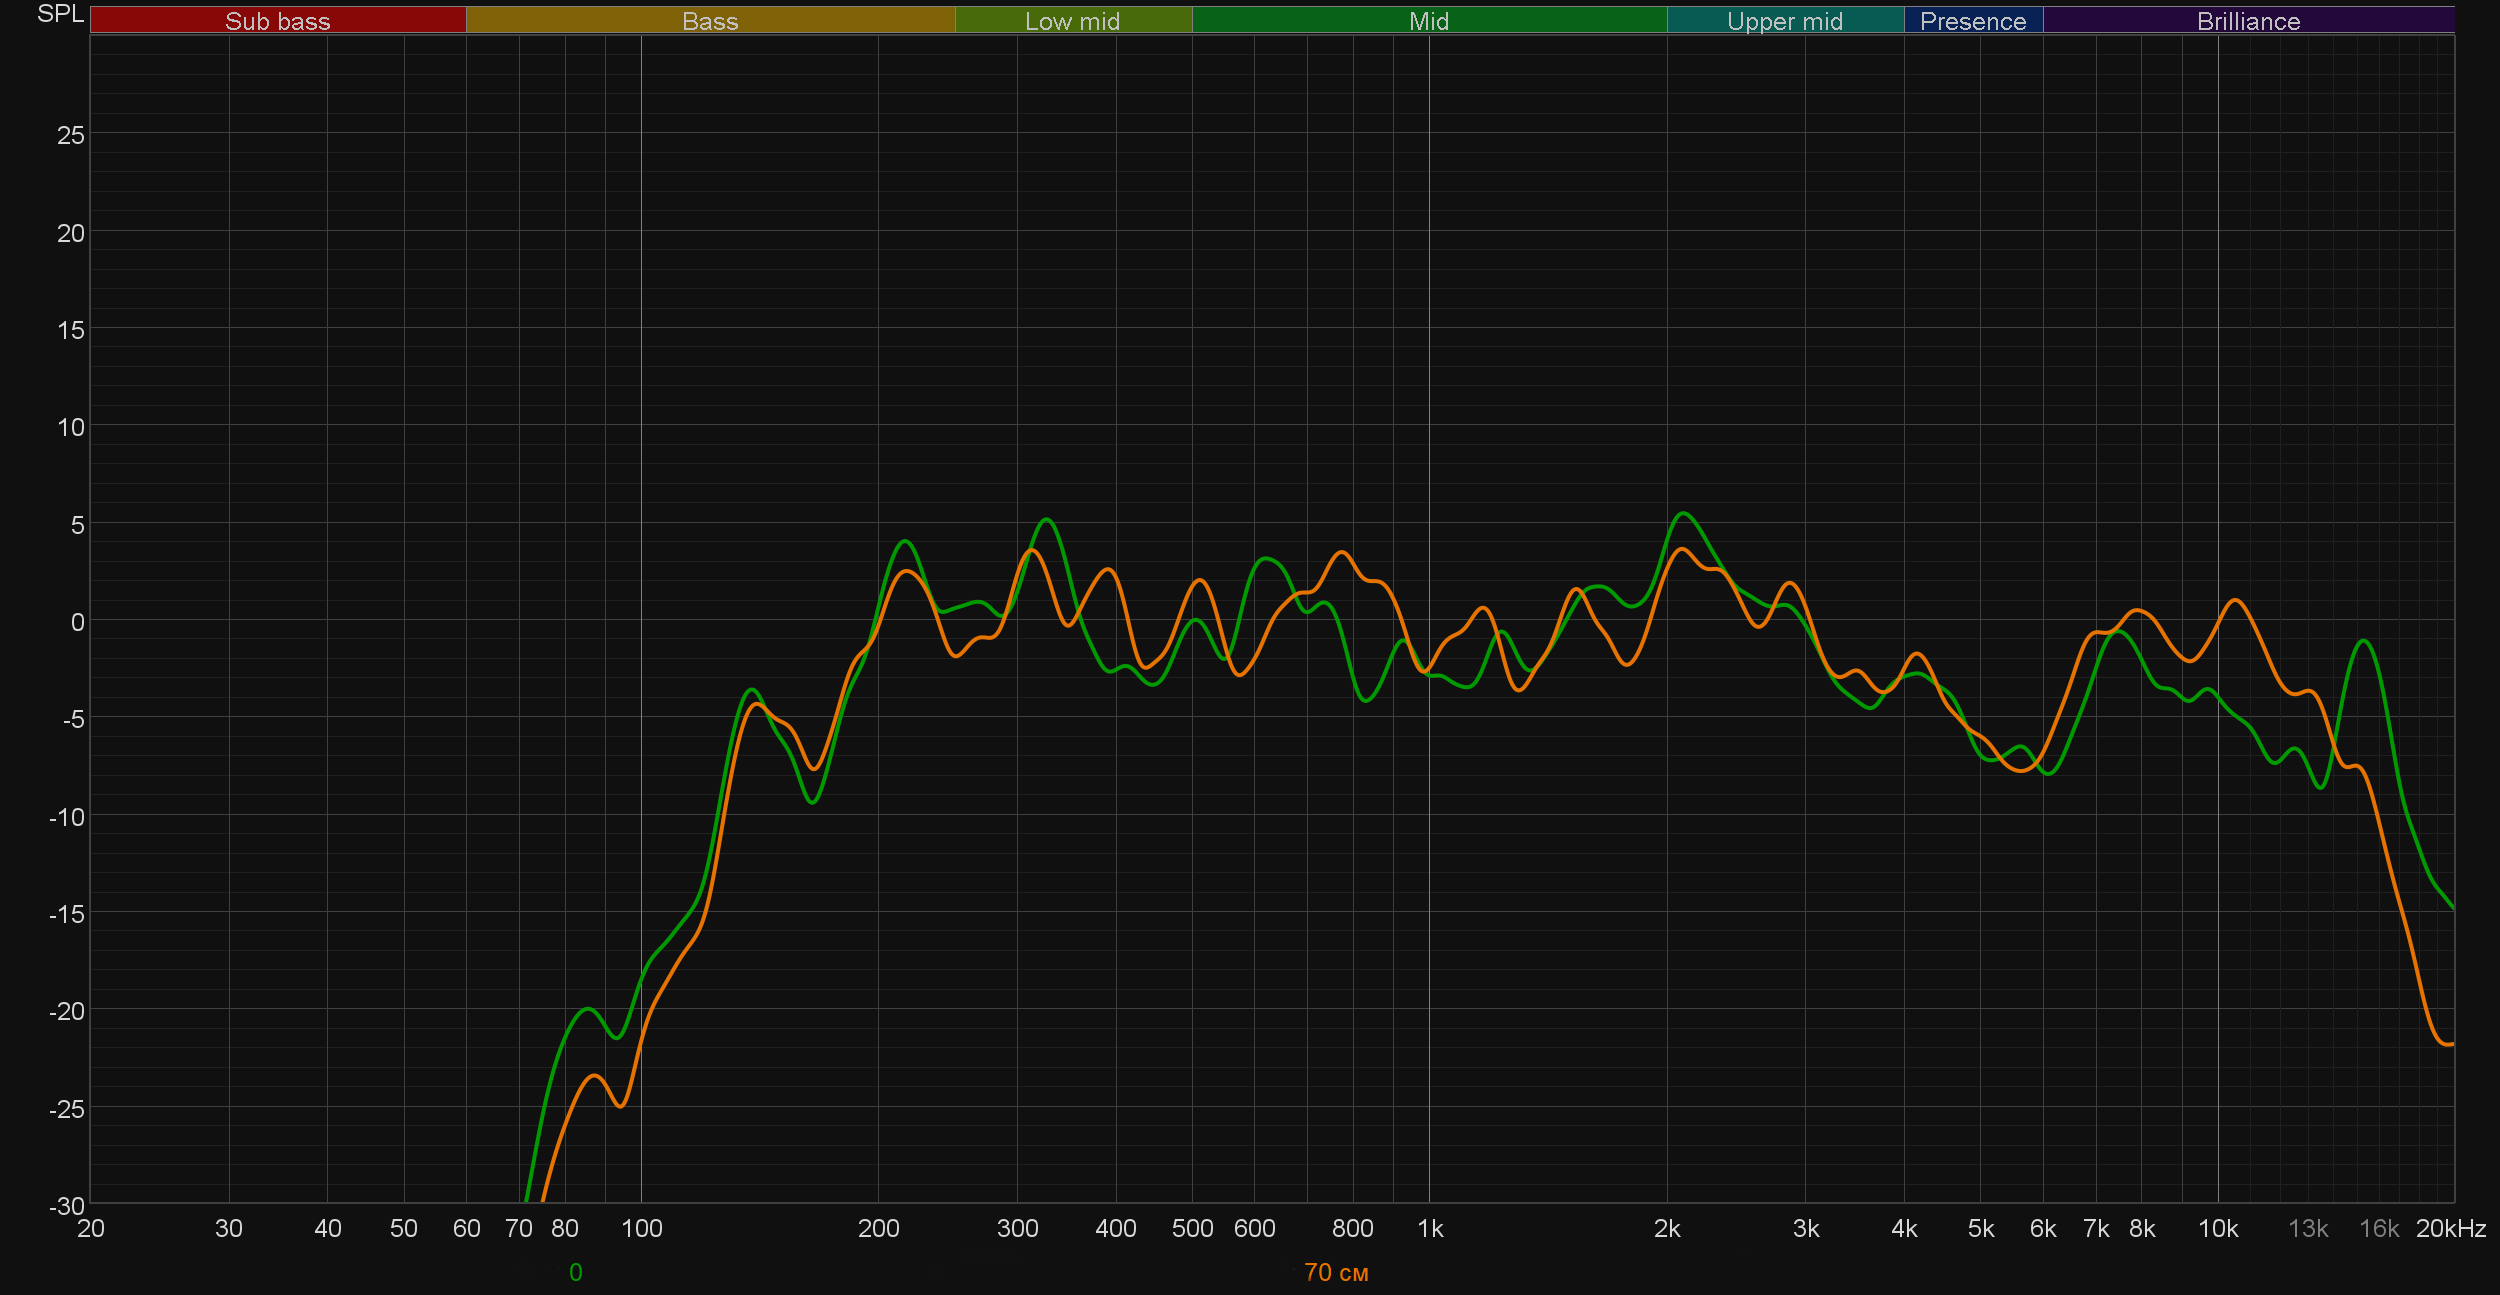The height and width of the screenshot is (1295, 2500).
Task: Click the green '0' trace legend label
Action: 575,1272
